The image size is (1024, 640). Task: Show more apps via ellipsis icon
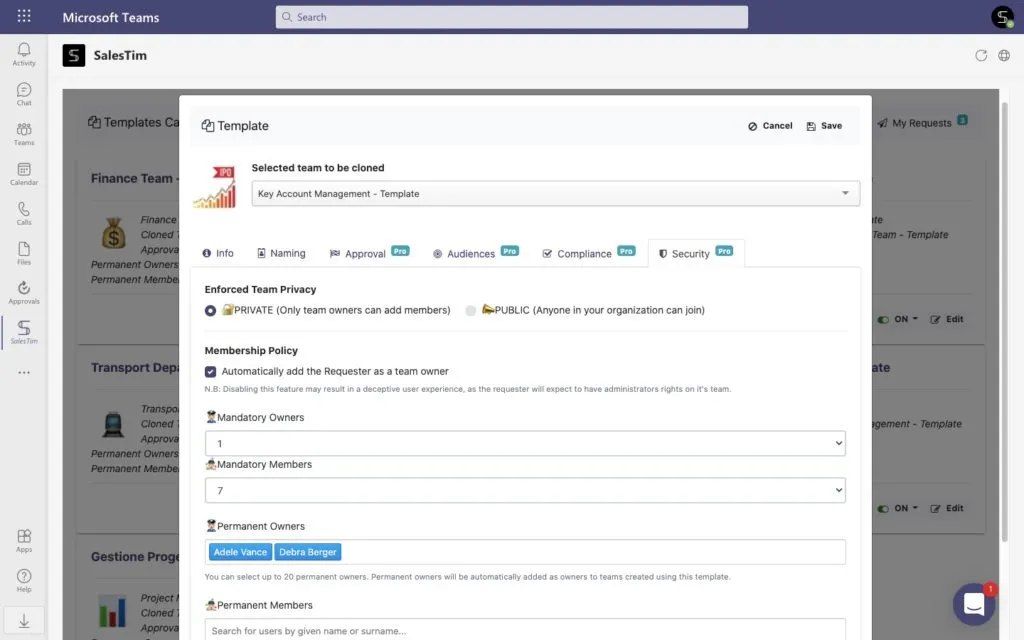tap(24, 372)
